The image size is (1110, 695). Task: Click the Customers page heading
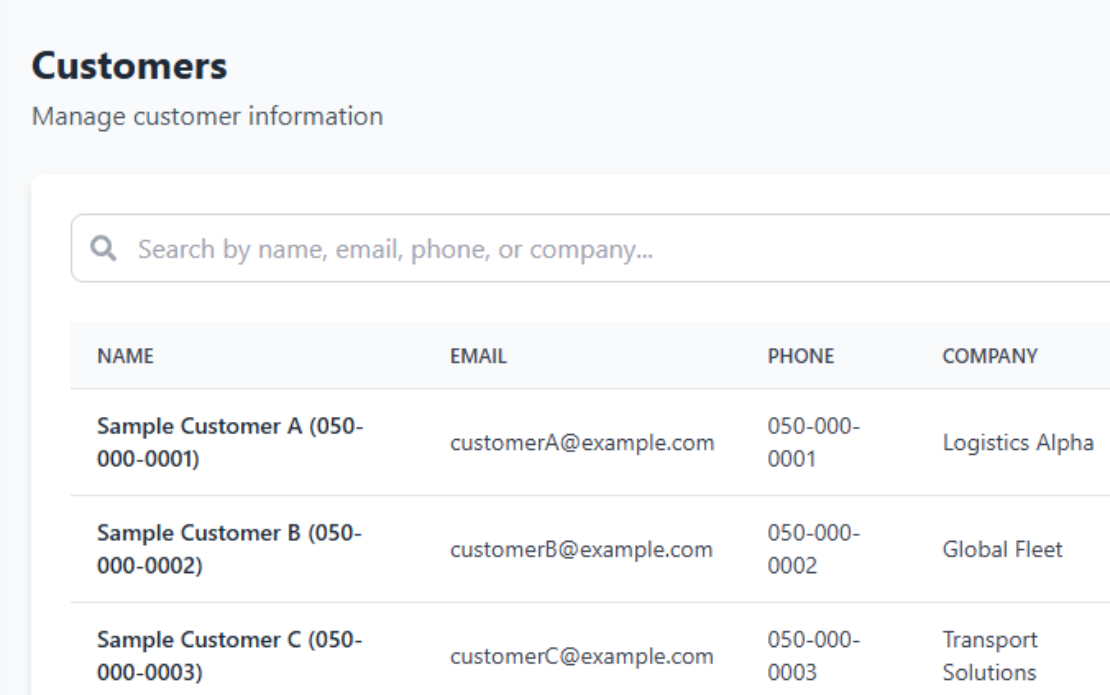point(130,66)
